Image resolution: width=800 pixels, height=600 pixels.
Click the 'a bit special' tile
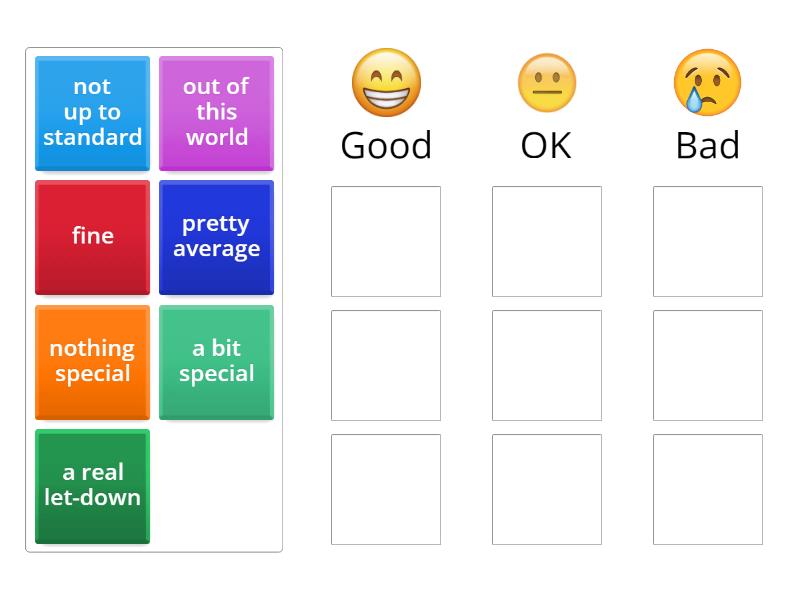(x=216, y=361)
